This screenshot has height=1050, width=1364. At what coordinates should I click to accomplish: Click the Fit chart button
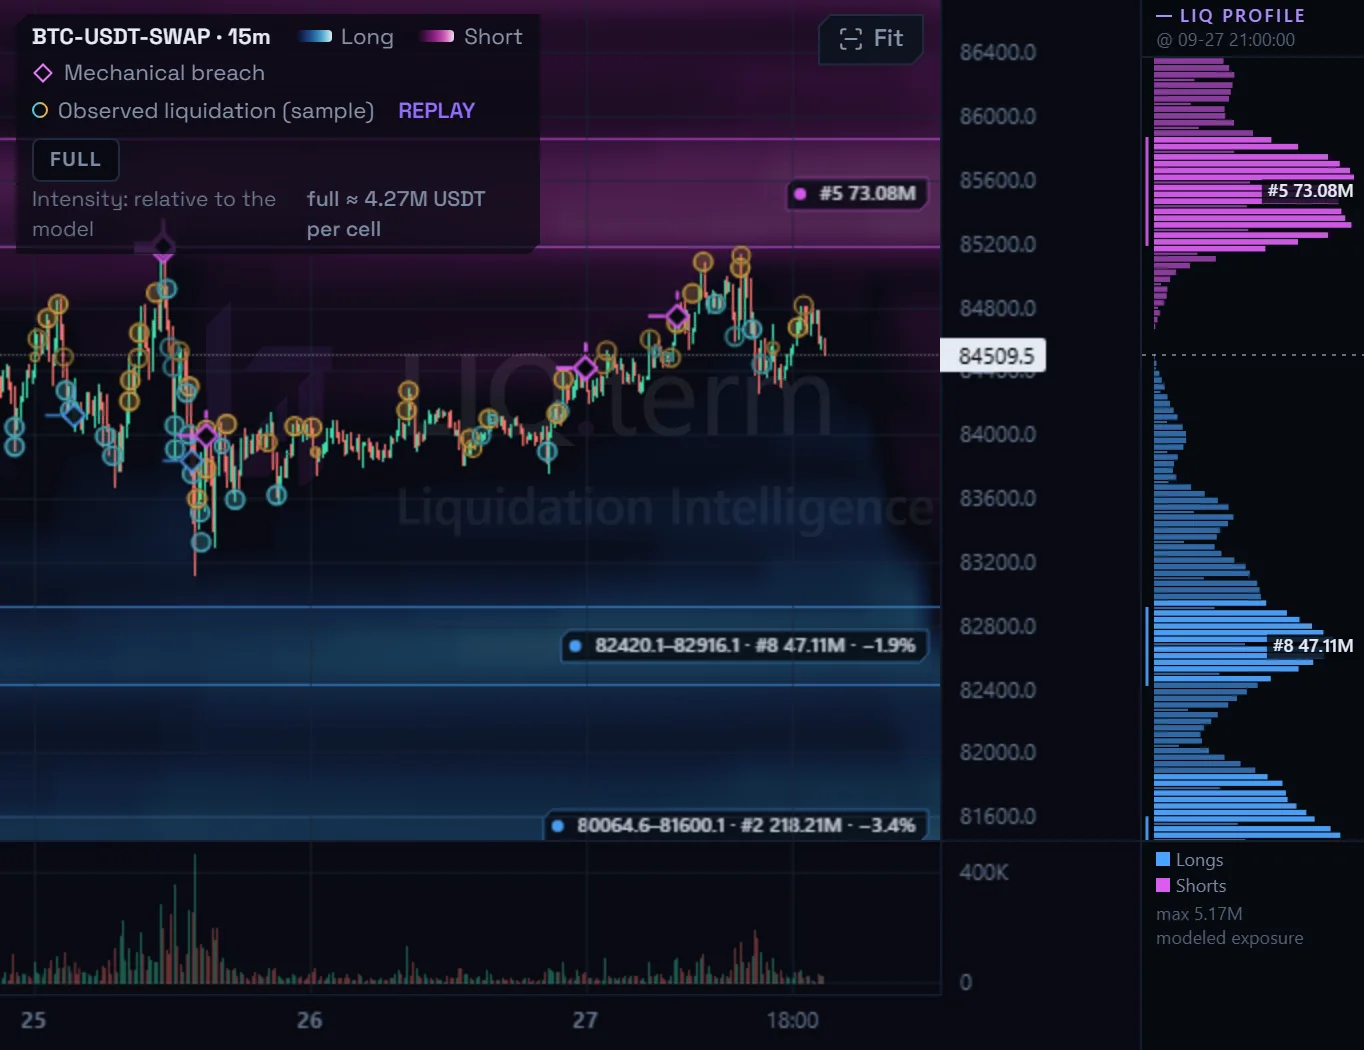870,39
